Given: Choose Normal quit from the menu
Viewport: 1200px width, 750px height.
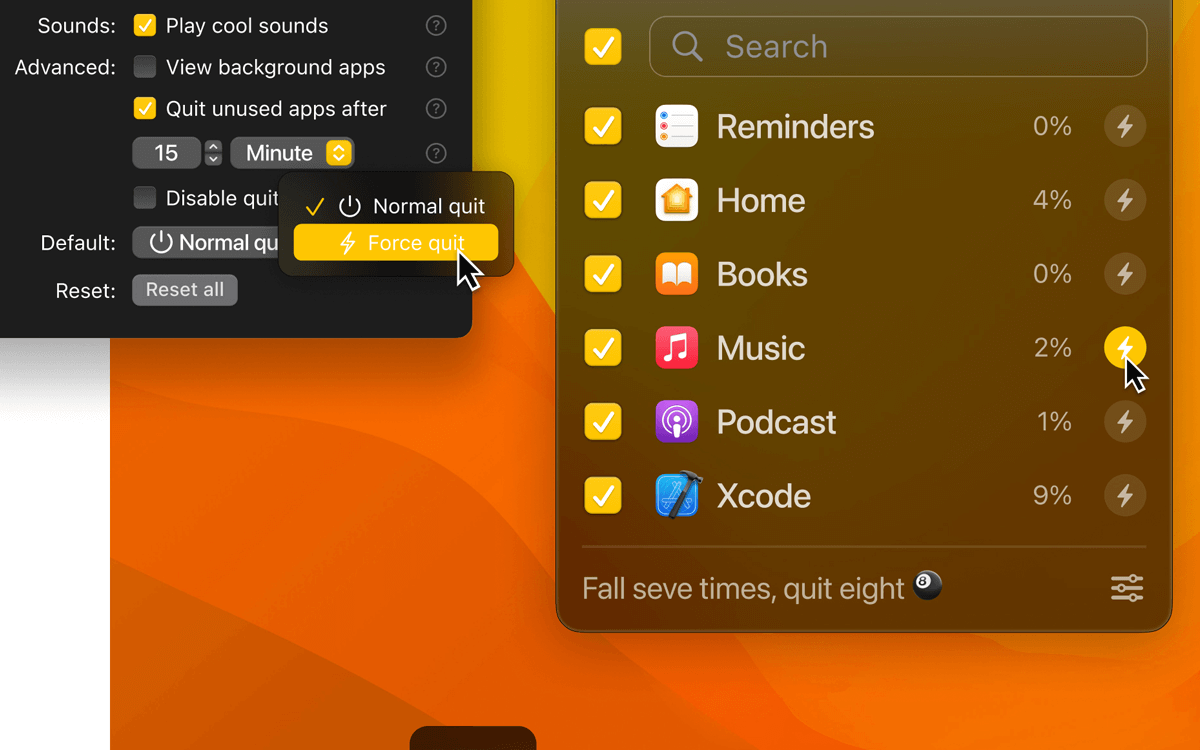Looking at the screenshot, I should pos(396,207).
